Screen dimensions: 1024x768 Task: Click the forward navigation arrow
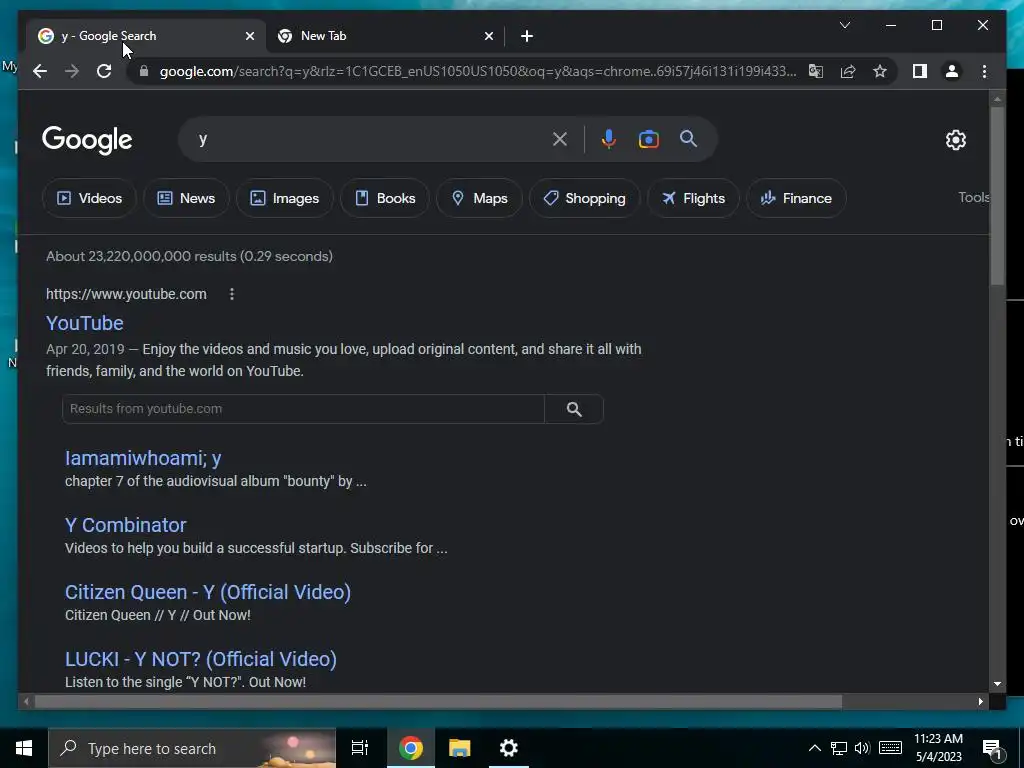click(72, 71)
